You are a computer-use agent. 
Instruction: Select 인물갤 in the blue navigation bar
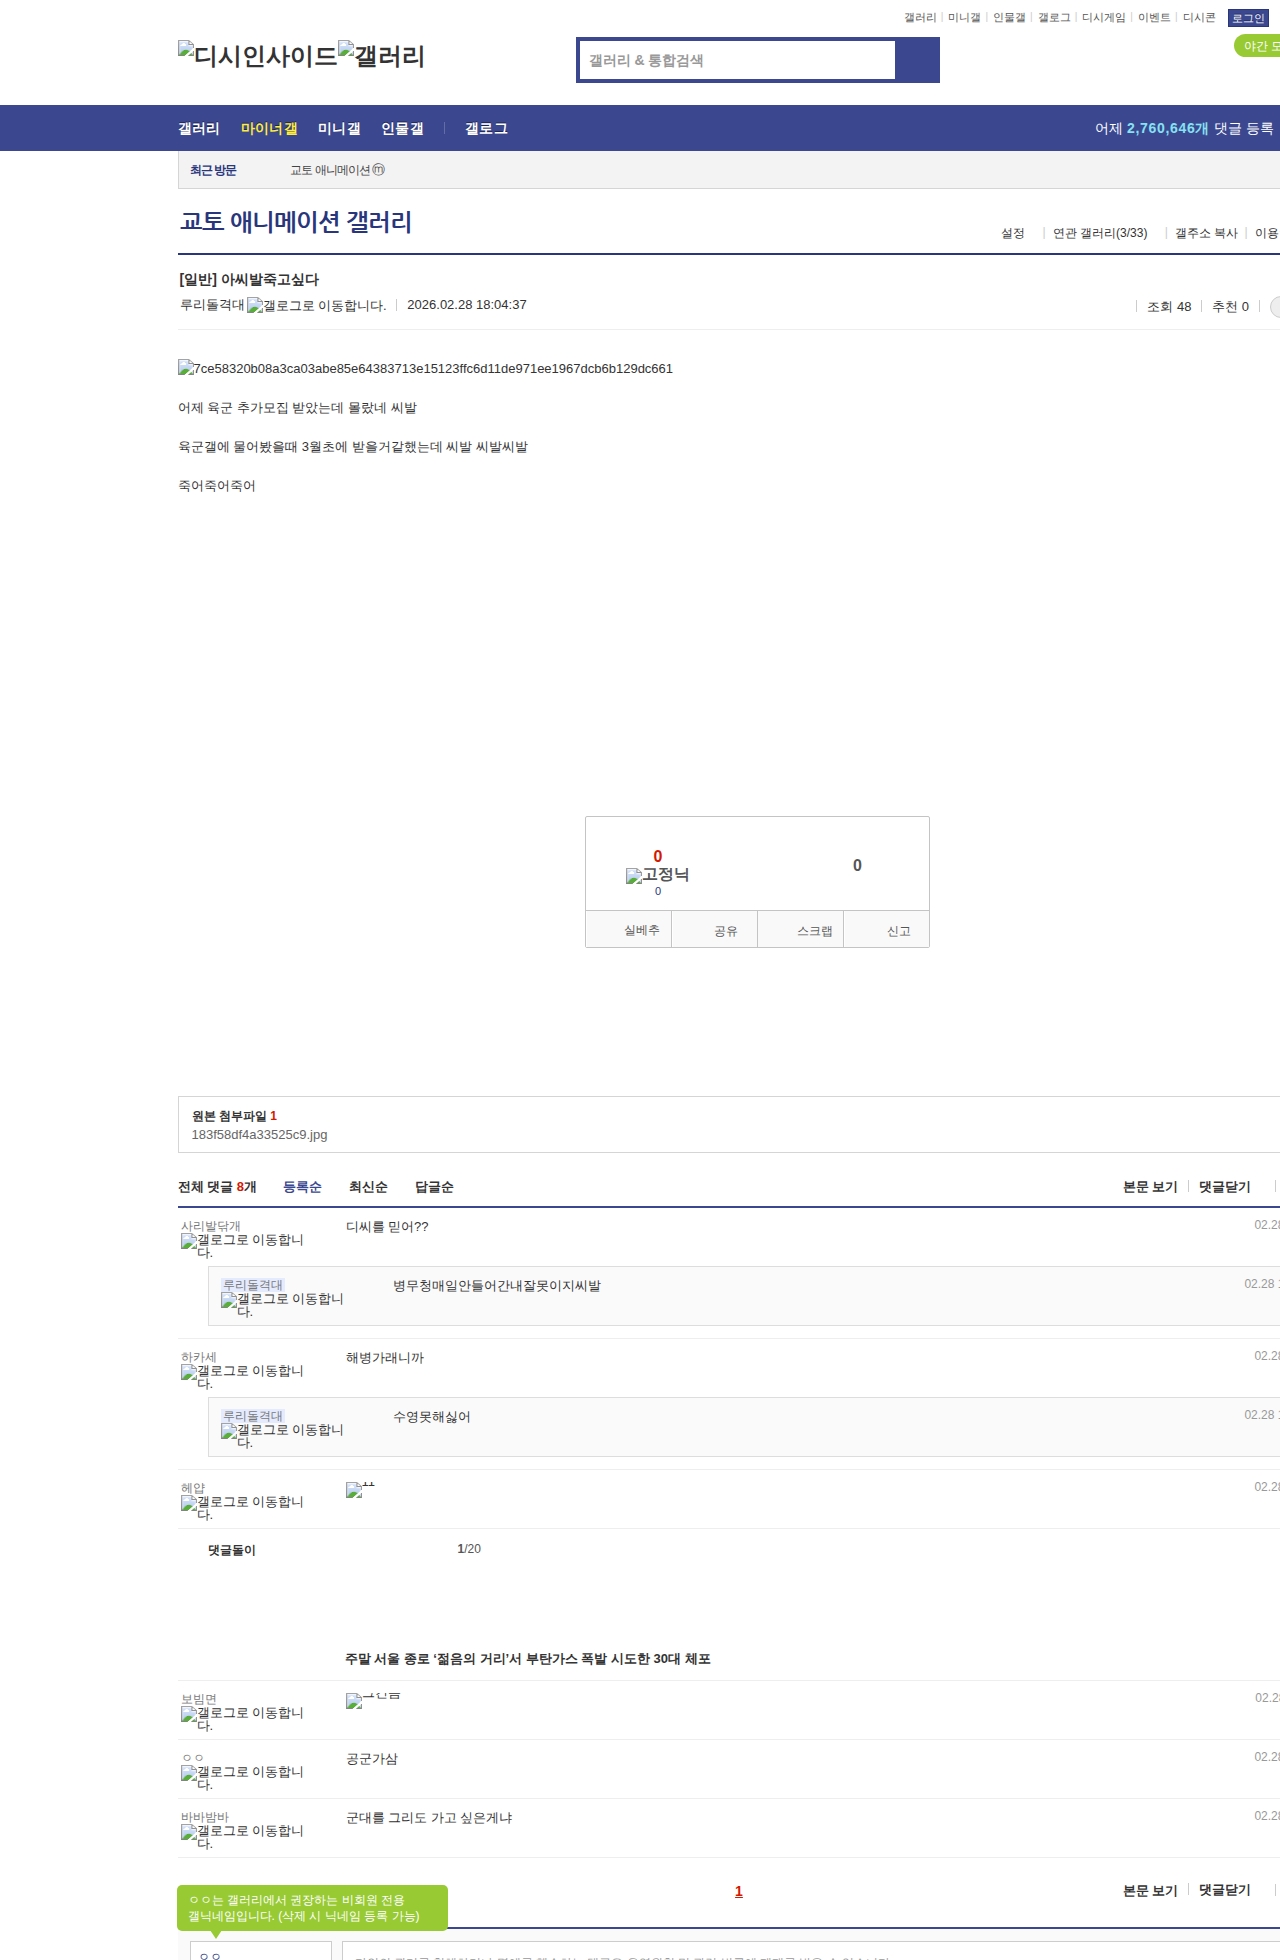402,128
